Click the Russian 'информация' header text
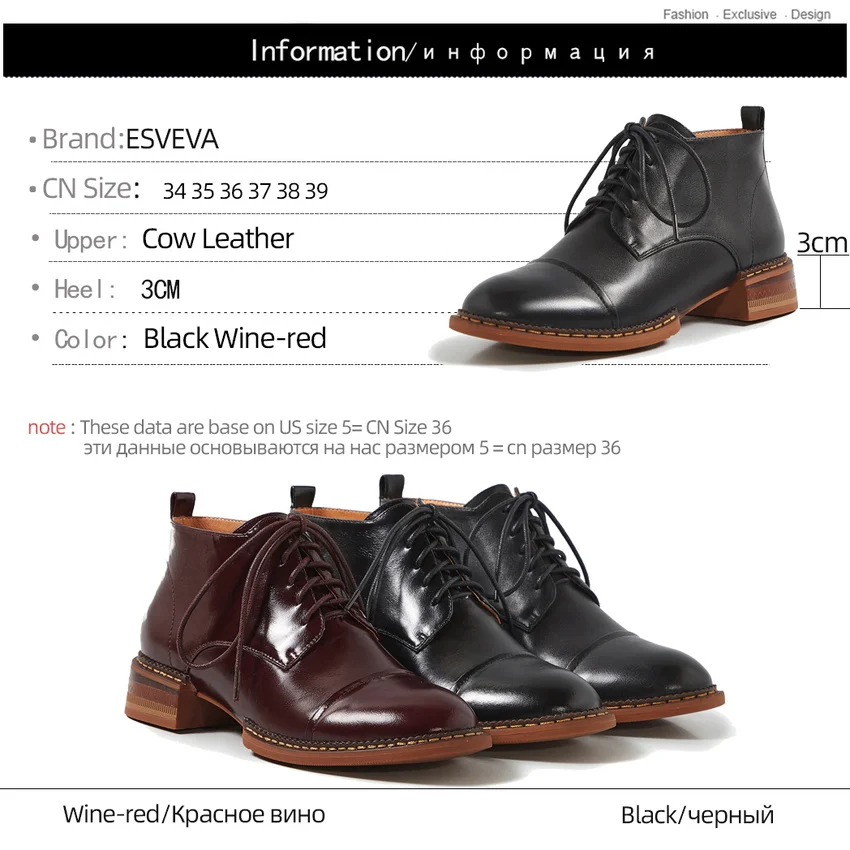 (x=539, y=52)
